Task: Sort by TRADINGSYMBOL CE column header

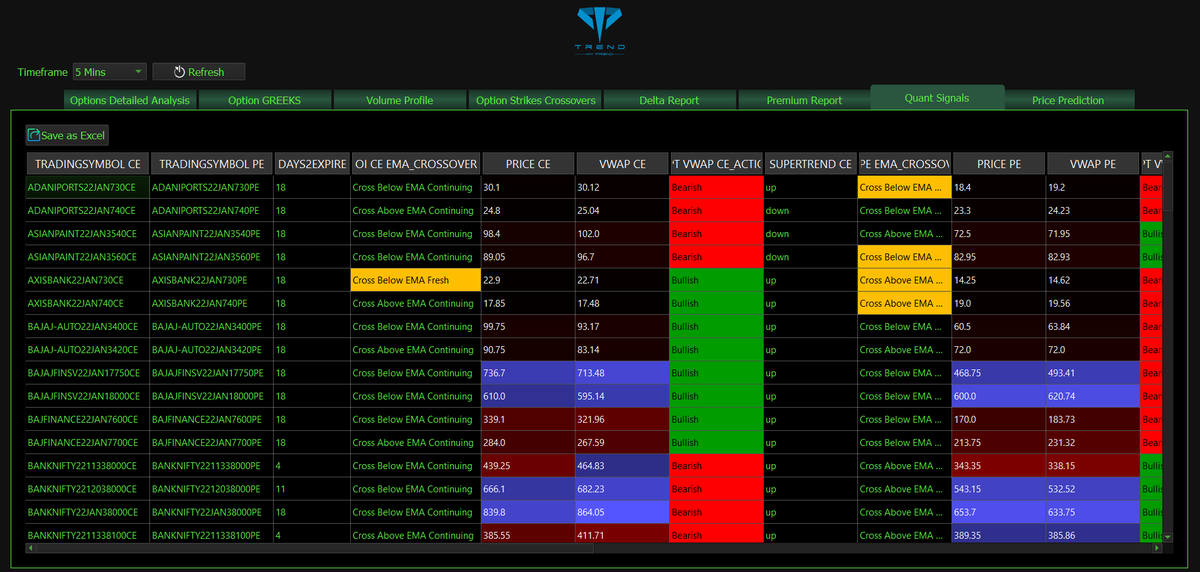Action: [87, 163]
